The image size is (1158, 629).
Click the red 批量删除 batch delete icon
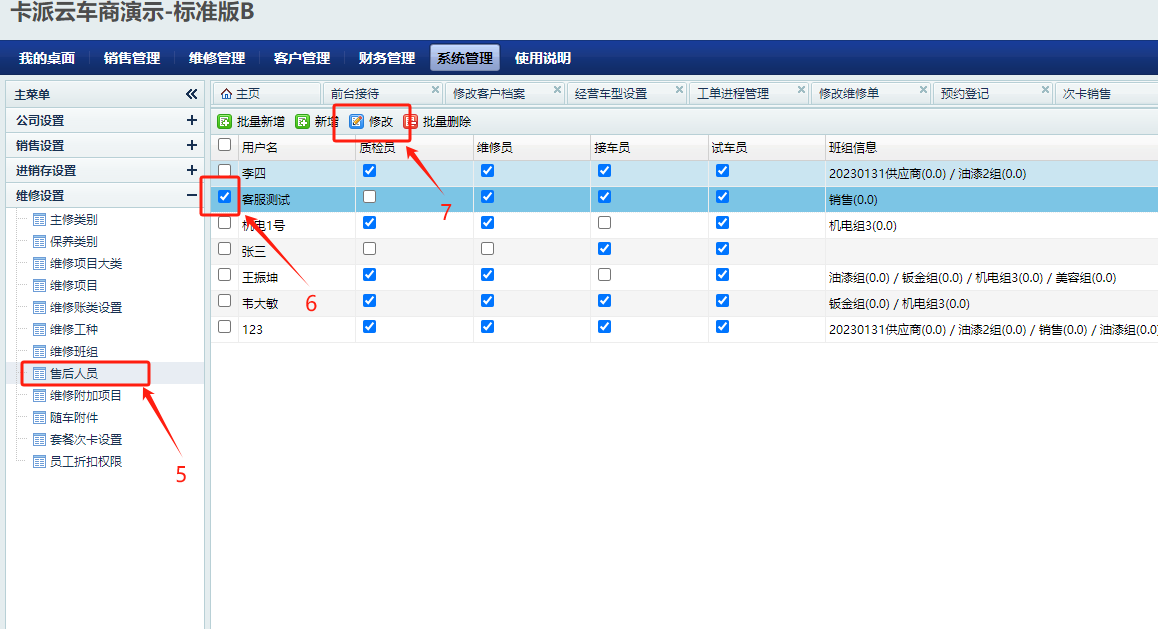tap(410, 122)
